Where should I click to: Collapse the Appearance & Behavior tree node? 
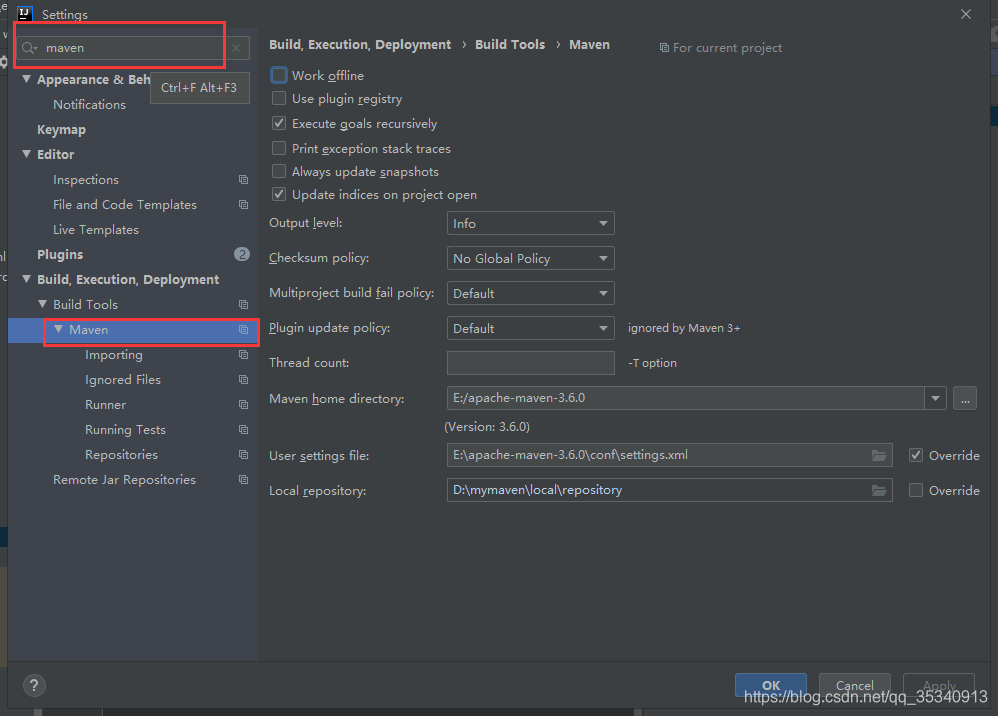(x=26, y=79)
